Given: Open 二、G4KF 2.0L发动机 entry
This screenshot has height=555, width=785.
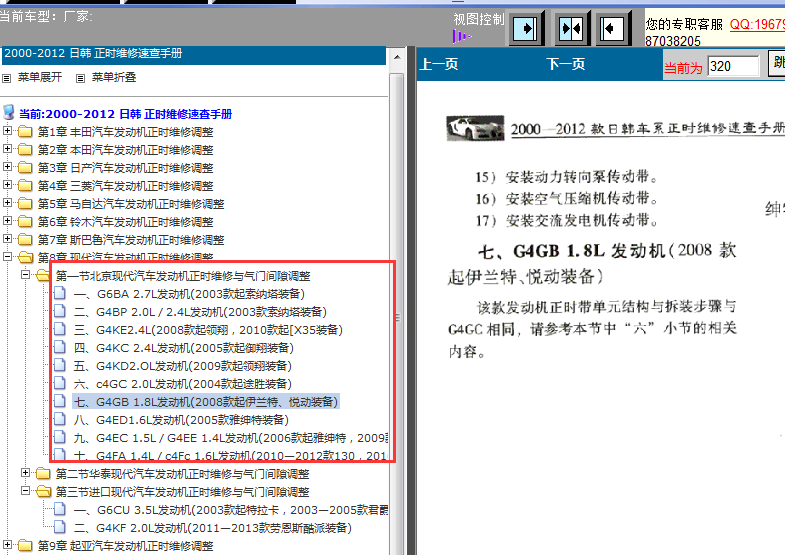Looking at the screenshot, I should tap(213, 527).
